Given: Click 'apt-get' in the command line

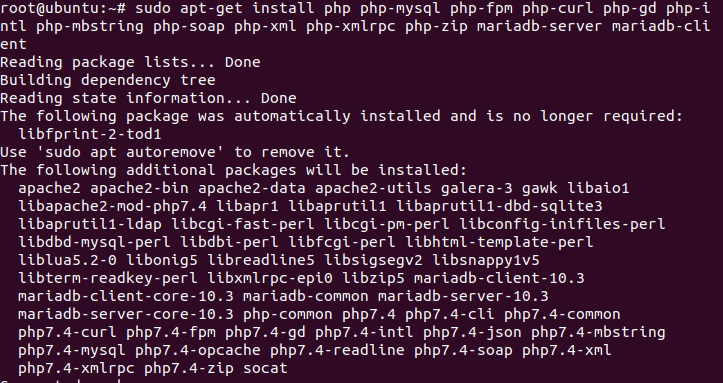Looking at the screenshot, I should pos(212,8).
